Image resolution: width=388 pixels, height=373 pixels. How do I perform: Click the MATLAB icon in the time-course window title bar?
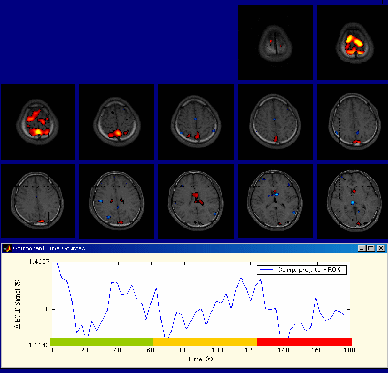click(x=7, y=248)
